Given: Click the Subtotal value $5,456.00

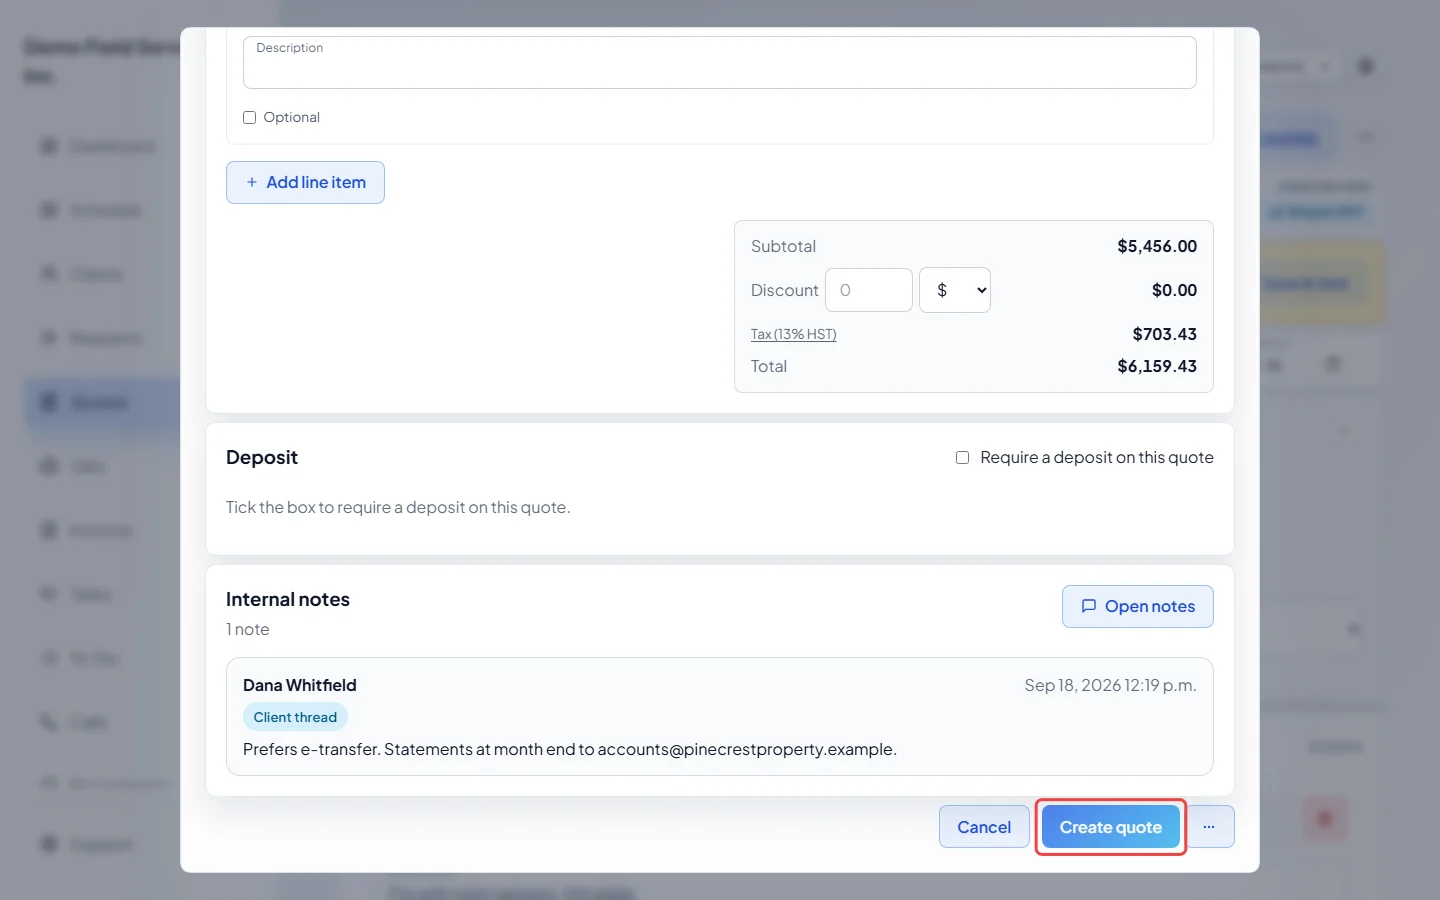Looking at the screenshot, I should tap(1157, 246).
